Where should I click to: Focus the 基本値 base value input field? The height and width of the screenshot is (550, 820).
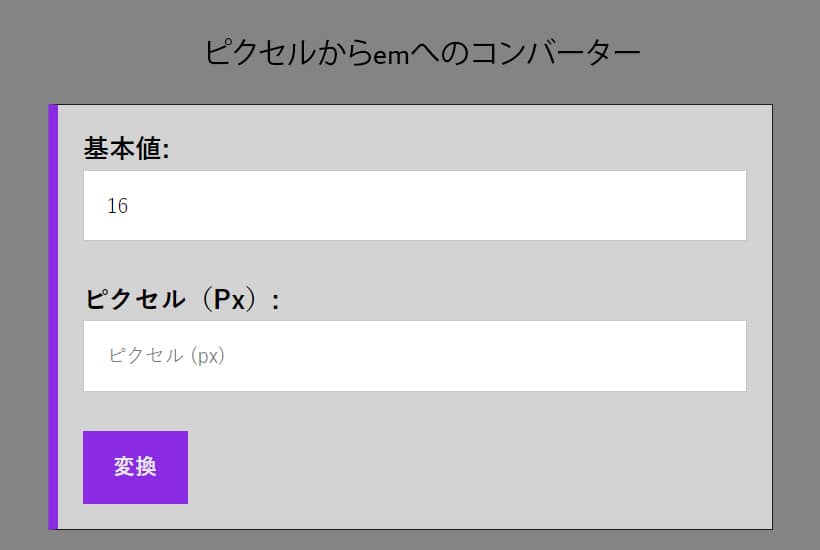click(x=414, y=206)
